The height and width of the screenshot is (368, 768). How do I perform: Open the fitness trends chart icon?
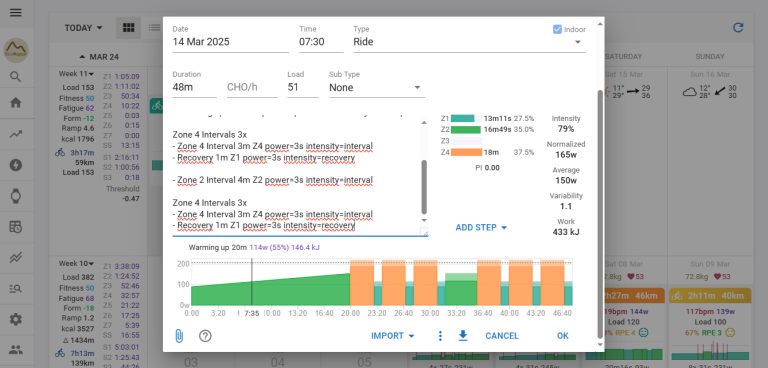point(16,134)
